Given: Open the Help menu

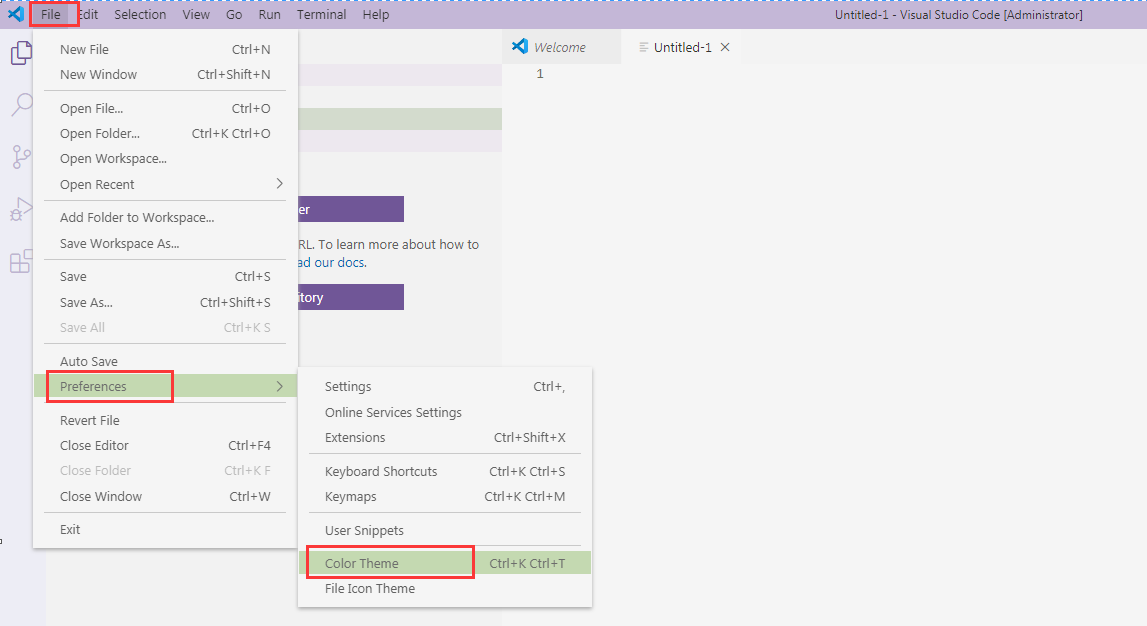Looking at the screenshot, I should click(x=376, y=15).
